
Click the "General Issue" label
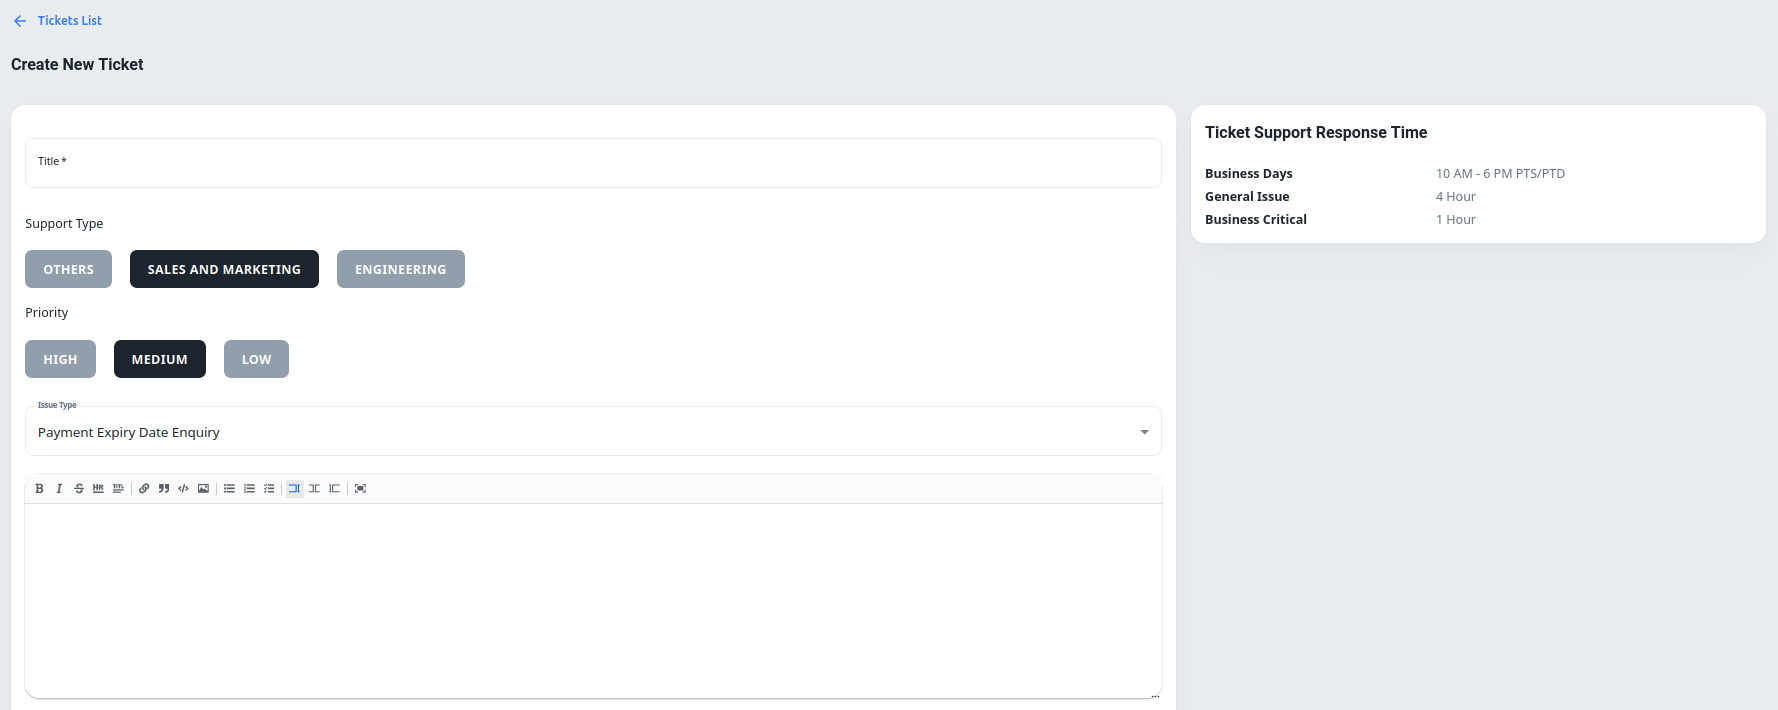point(1247,197)
